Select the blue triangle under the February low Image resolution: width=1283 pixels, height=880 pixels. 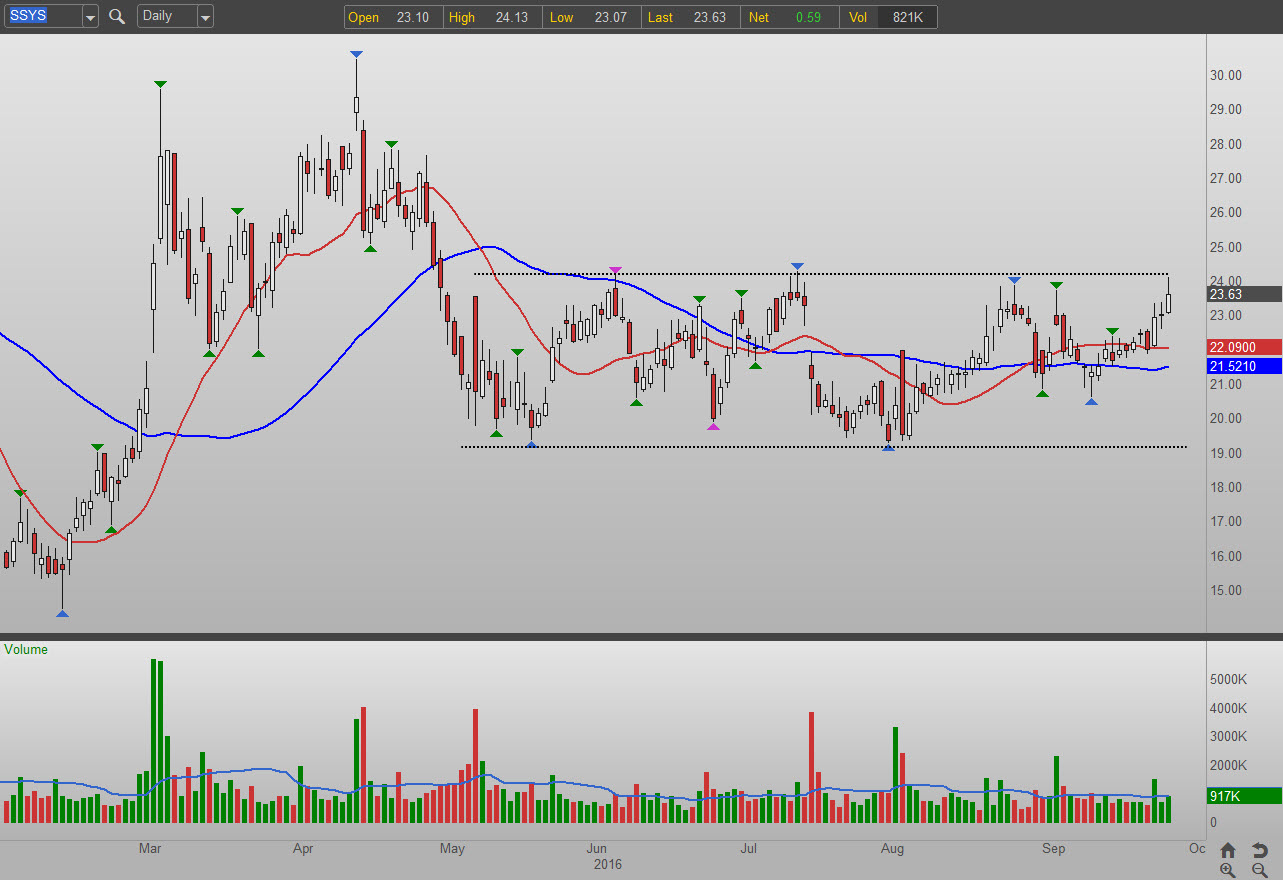click(x=62, y=613)
